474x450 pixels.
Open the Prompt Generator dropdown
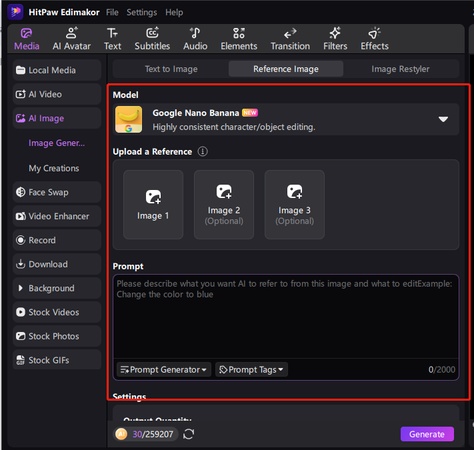164,369
